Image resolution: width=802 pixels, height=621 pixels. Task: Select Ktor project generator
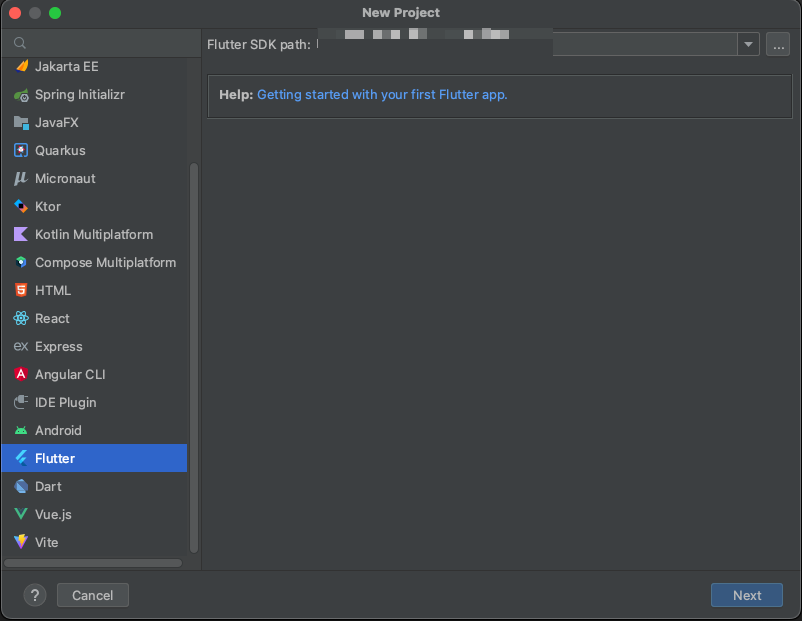click(95, 207)
